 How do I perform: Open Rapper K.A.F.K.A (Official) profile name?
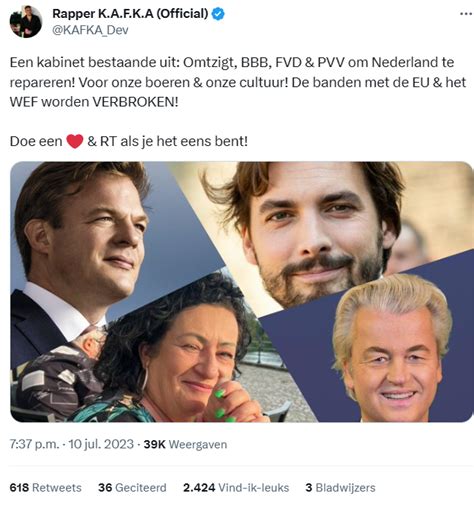tap(130, 14)
